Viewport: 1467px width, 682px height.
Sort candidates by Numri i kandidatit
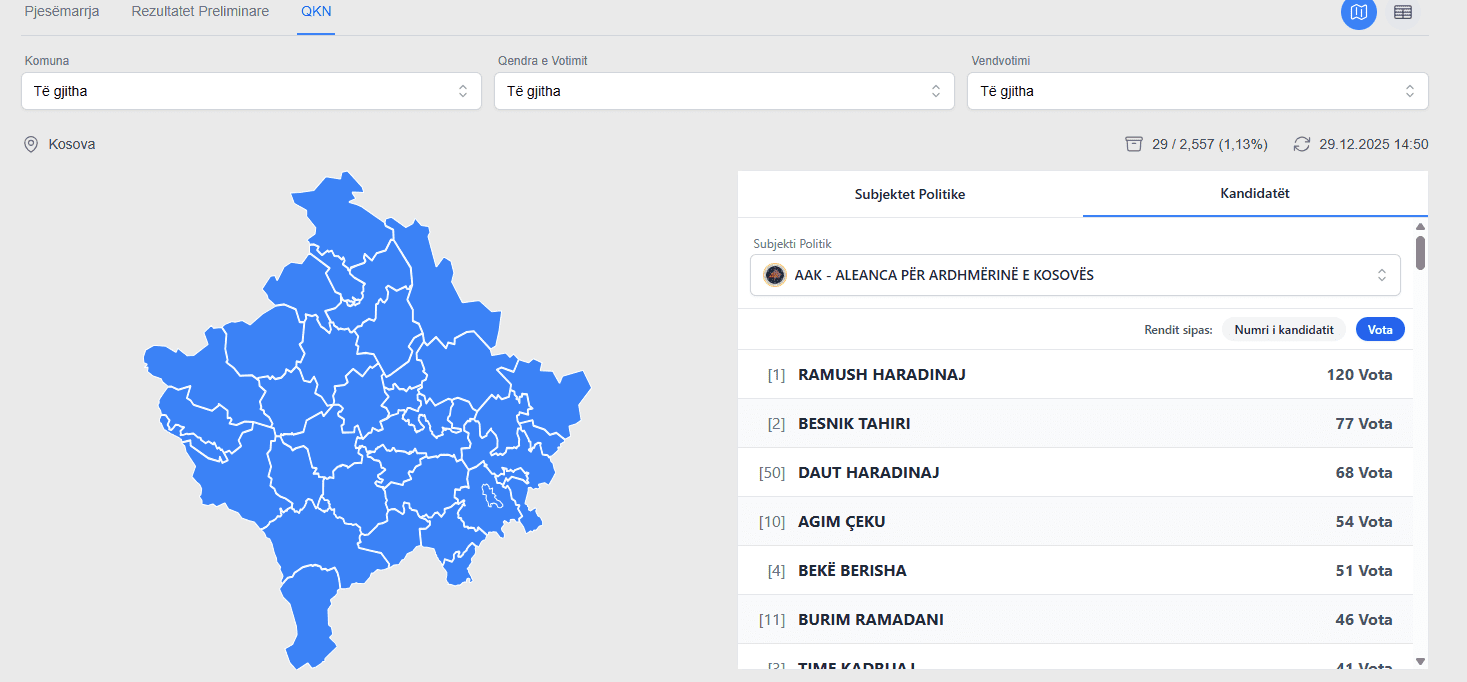[x=1283, y=329]
